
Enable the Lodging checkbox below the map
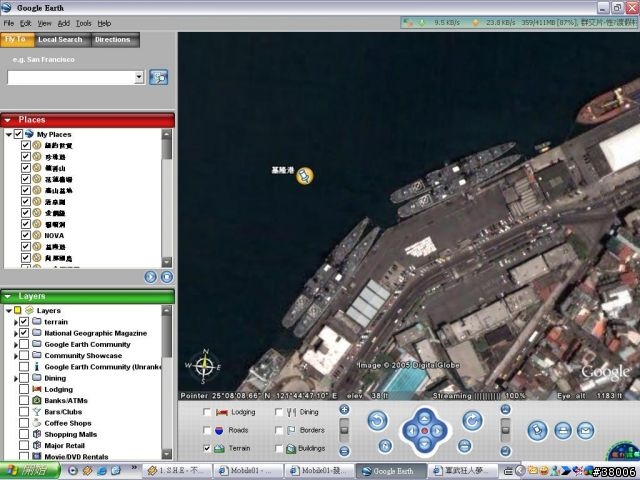pos(207,412)
